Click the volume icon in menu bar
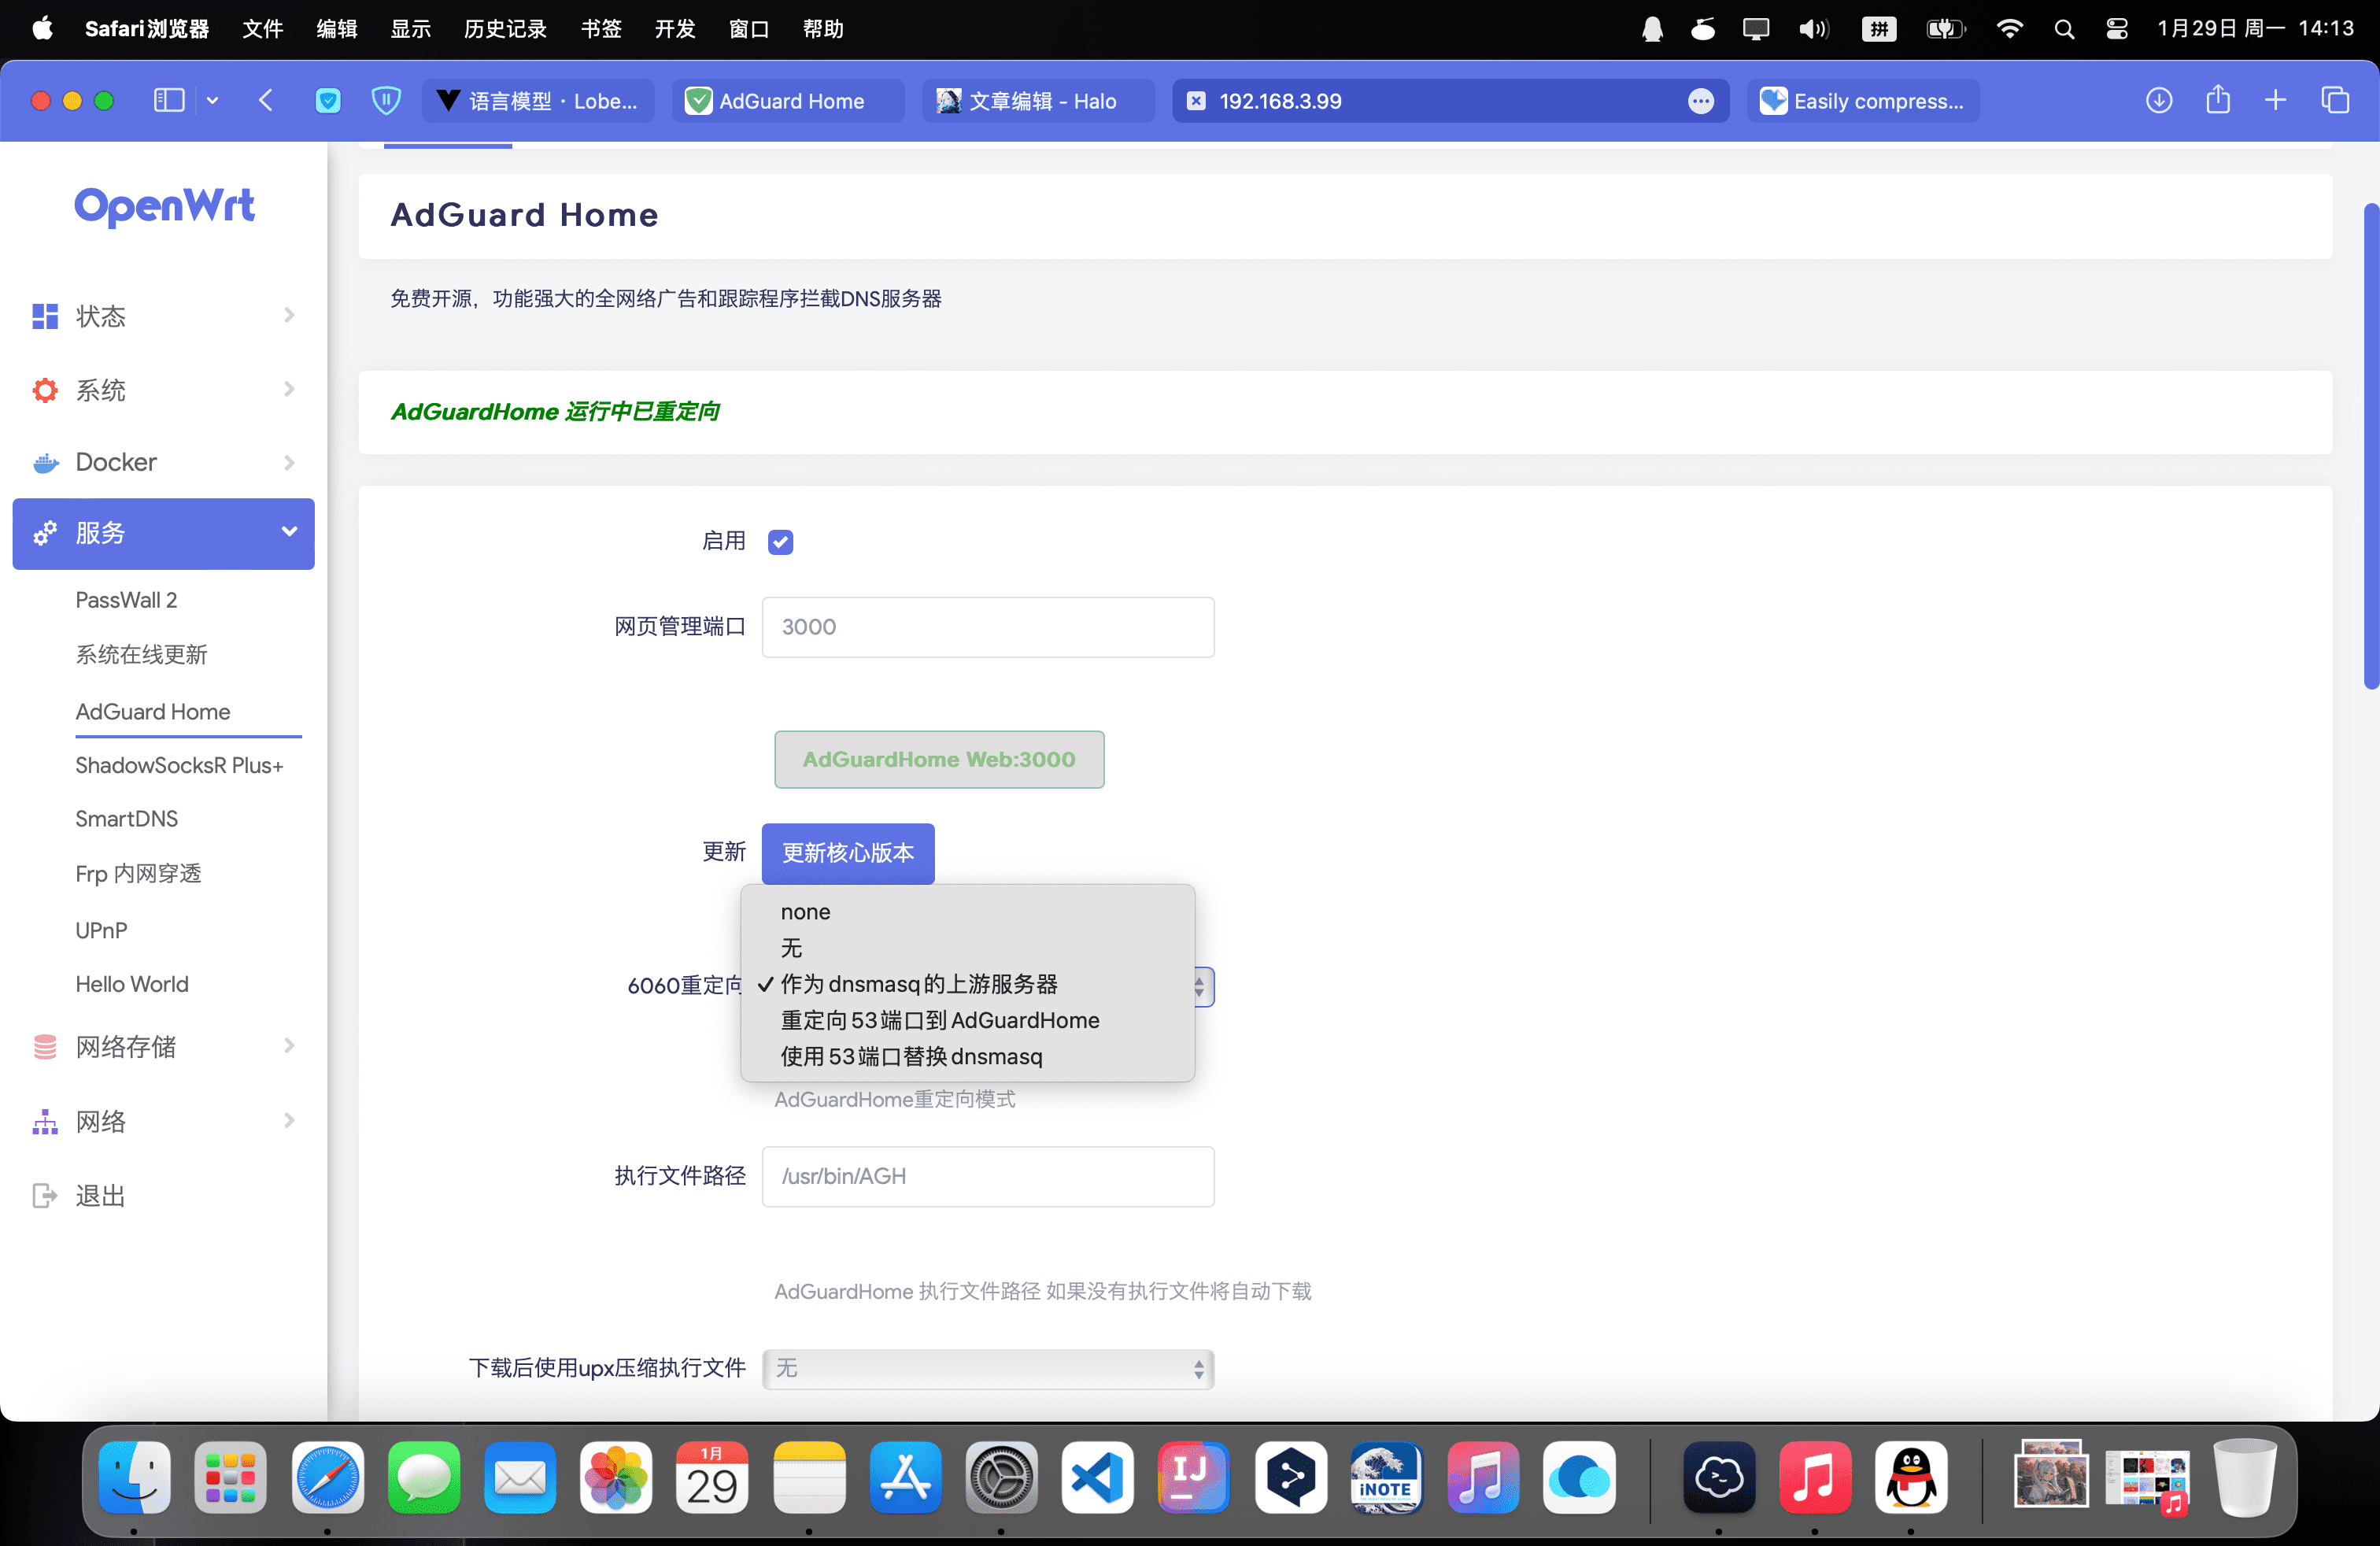 [x=1813, y=28]
